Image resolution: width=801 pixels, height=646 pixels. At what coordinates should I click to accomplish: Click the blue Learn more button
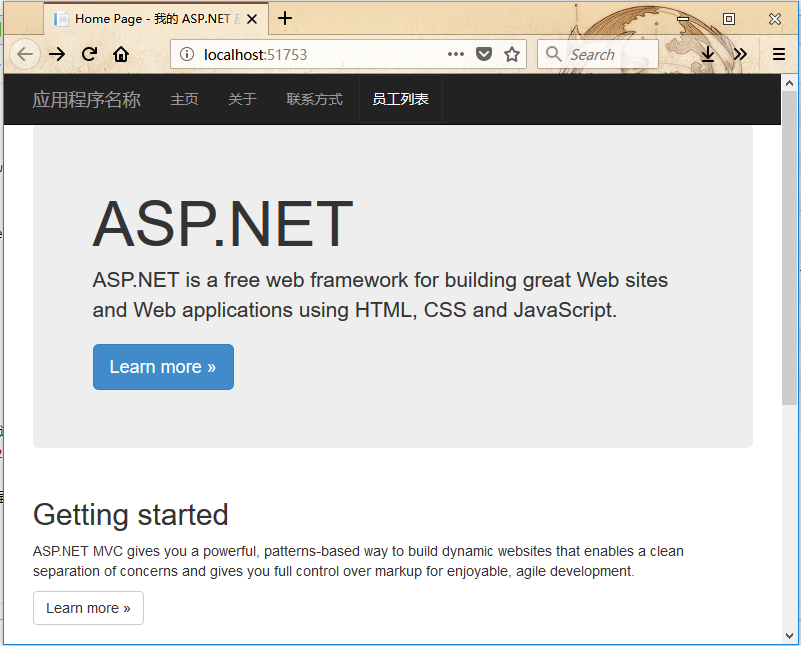[163, 367]
